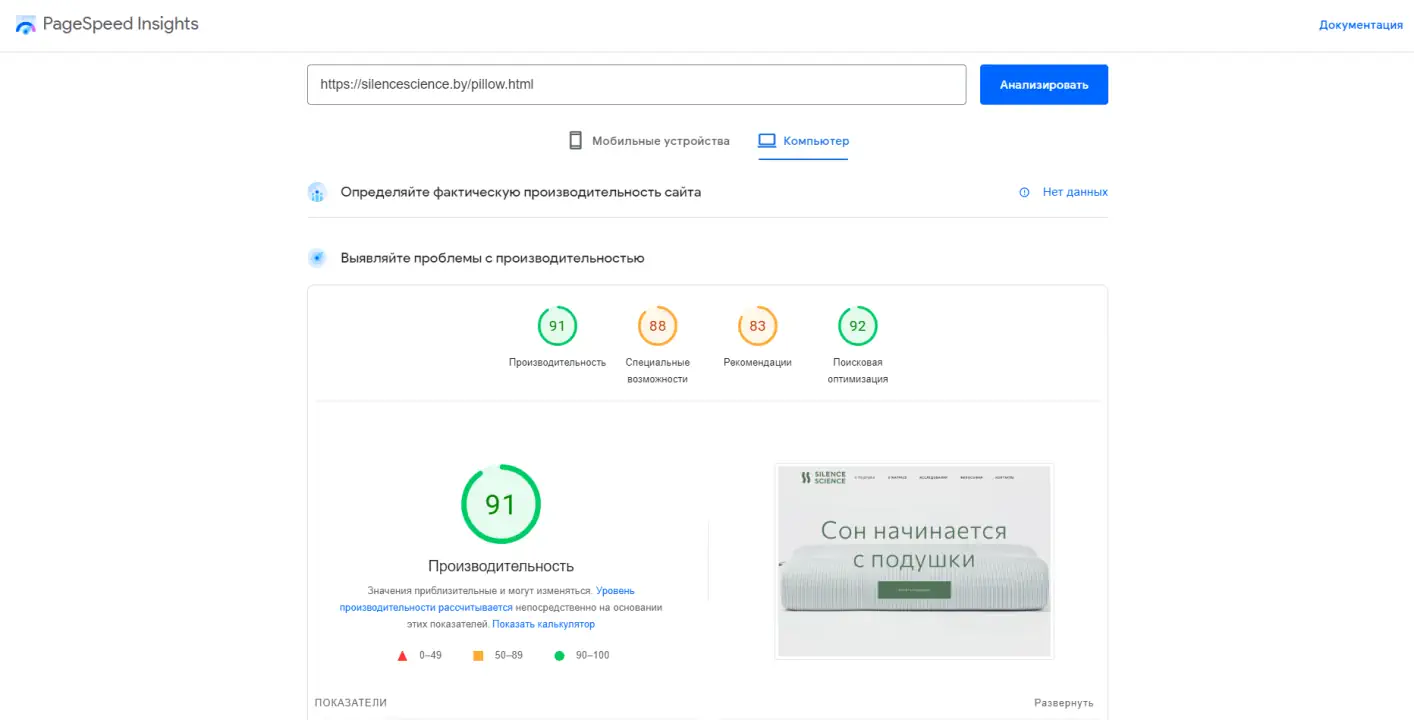
Task: Select the Специальные возможности score gauge 88
Action: (x=657, y=326)
